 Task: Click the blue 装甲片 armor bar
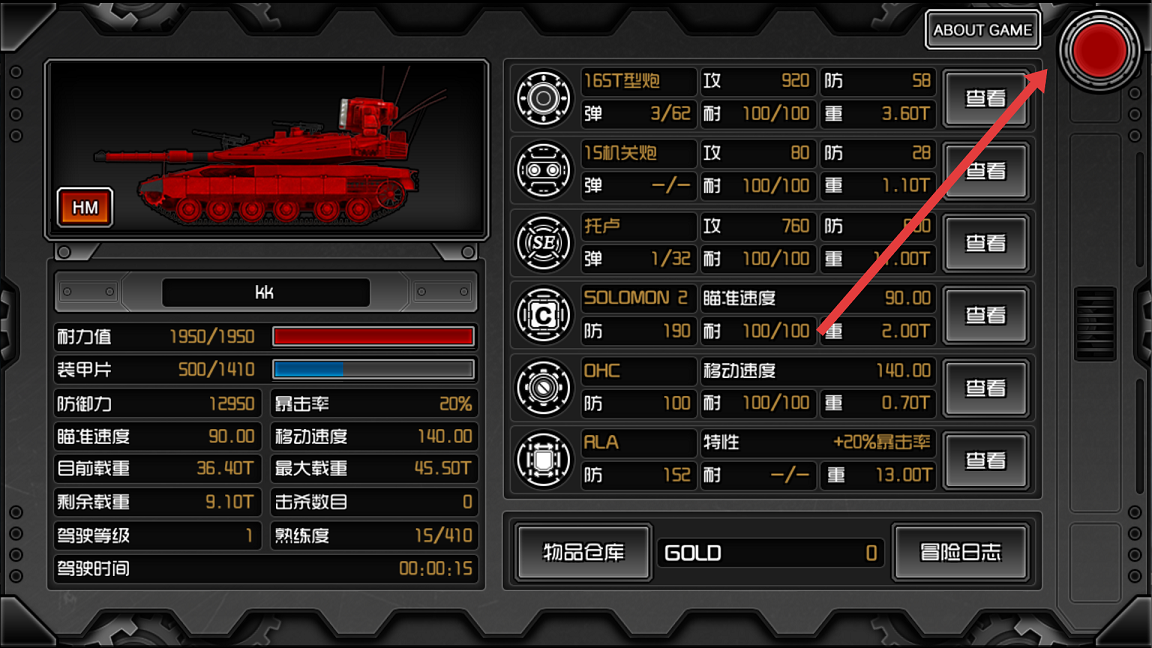[x=373, y=370]
